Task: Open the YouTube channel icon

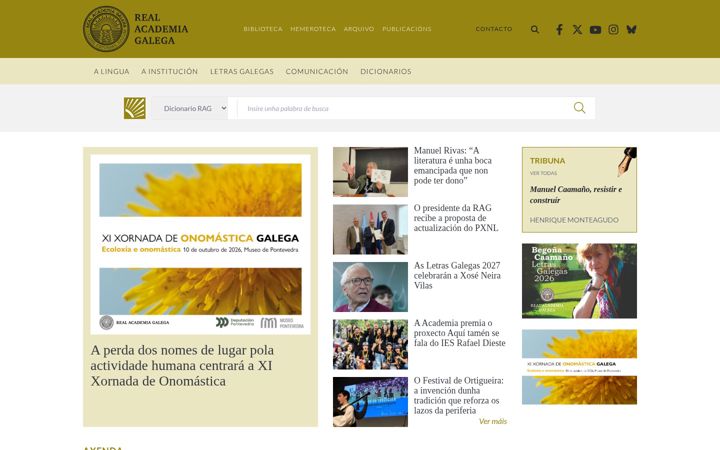Action: point(596,30)
